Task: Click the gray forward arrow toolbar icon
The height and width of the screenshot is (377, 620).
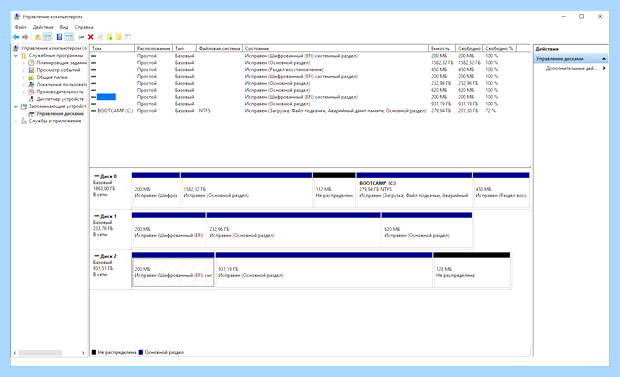Action: point(25,37)
